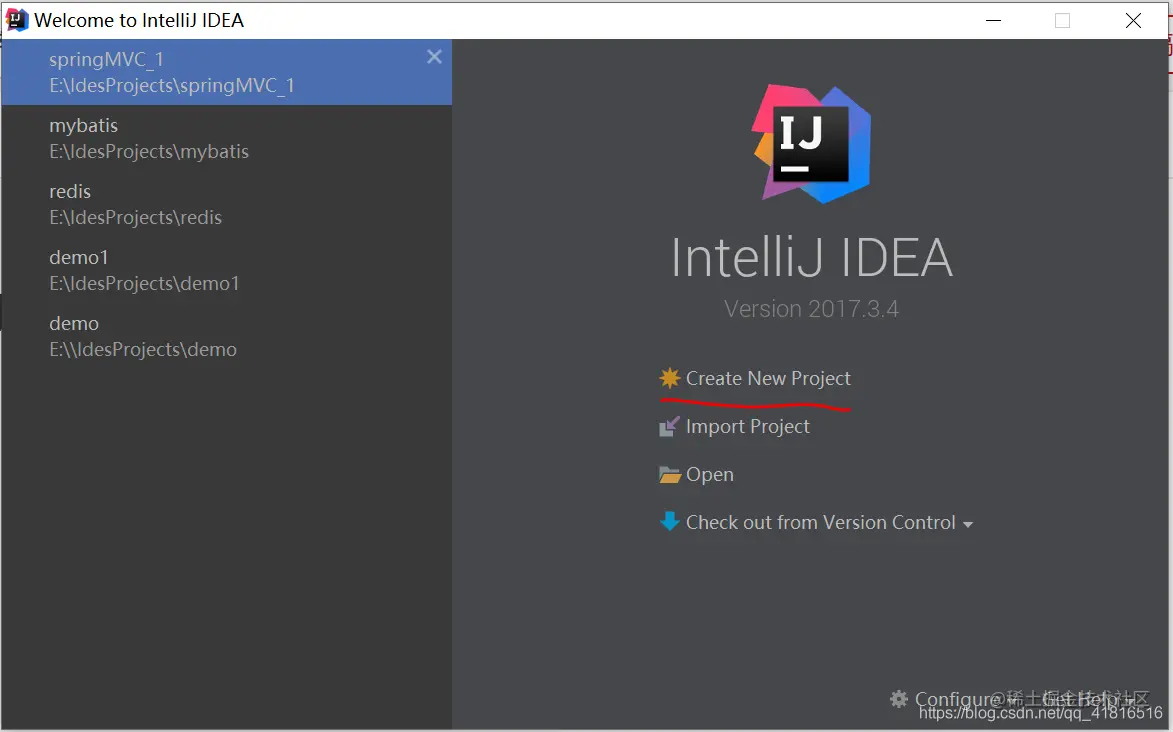Choose the demo1 project from recents
The height and width of the screenshot is (732, 1173).
pos(227,269)
